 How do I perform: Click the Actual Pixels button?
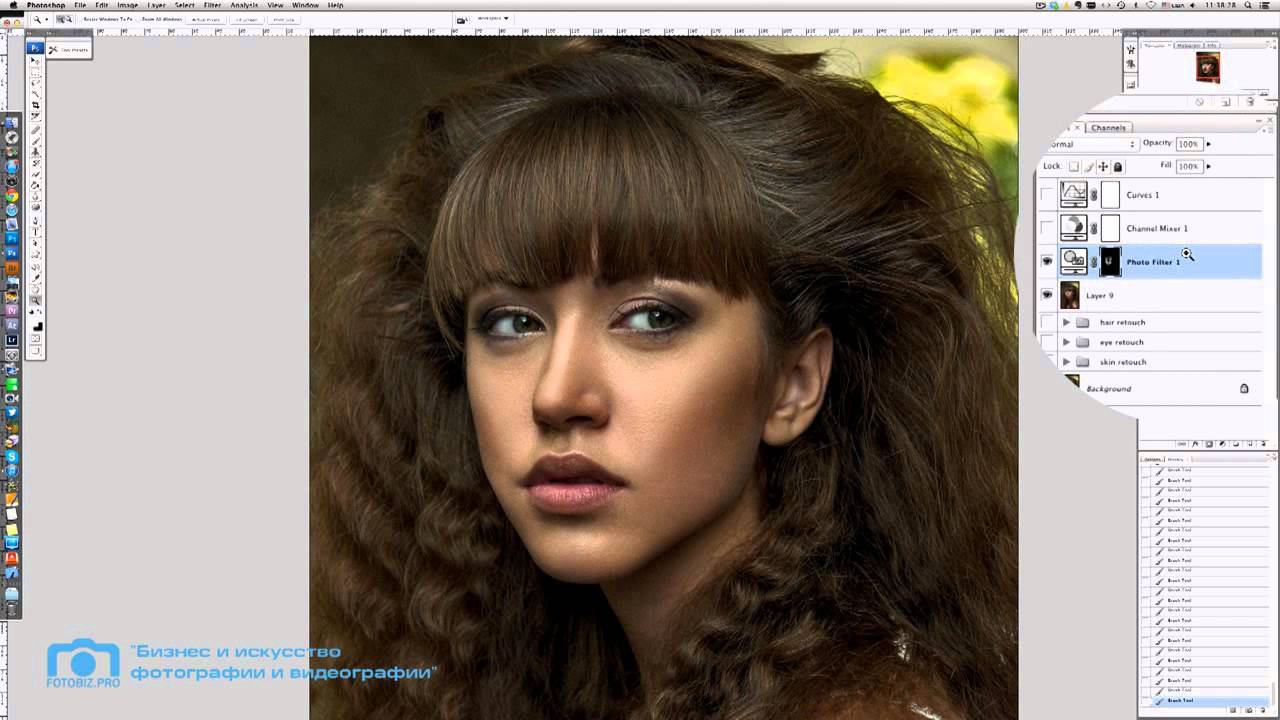click(x=207, y=19)
